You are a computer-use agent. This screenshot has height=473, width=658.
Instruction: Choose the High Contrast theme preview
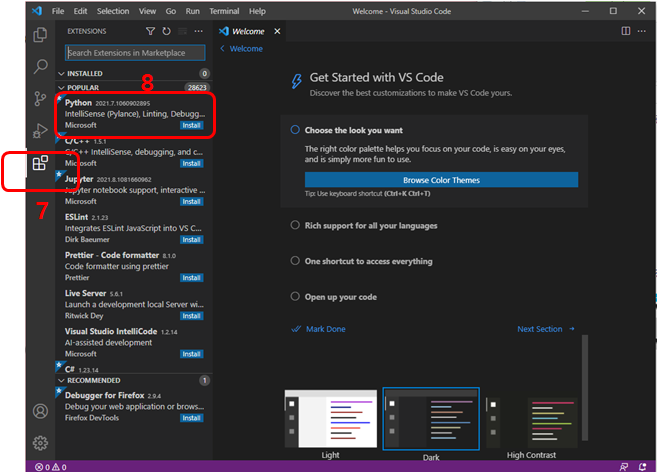click(x=532, y=425)
